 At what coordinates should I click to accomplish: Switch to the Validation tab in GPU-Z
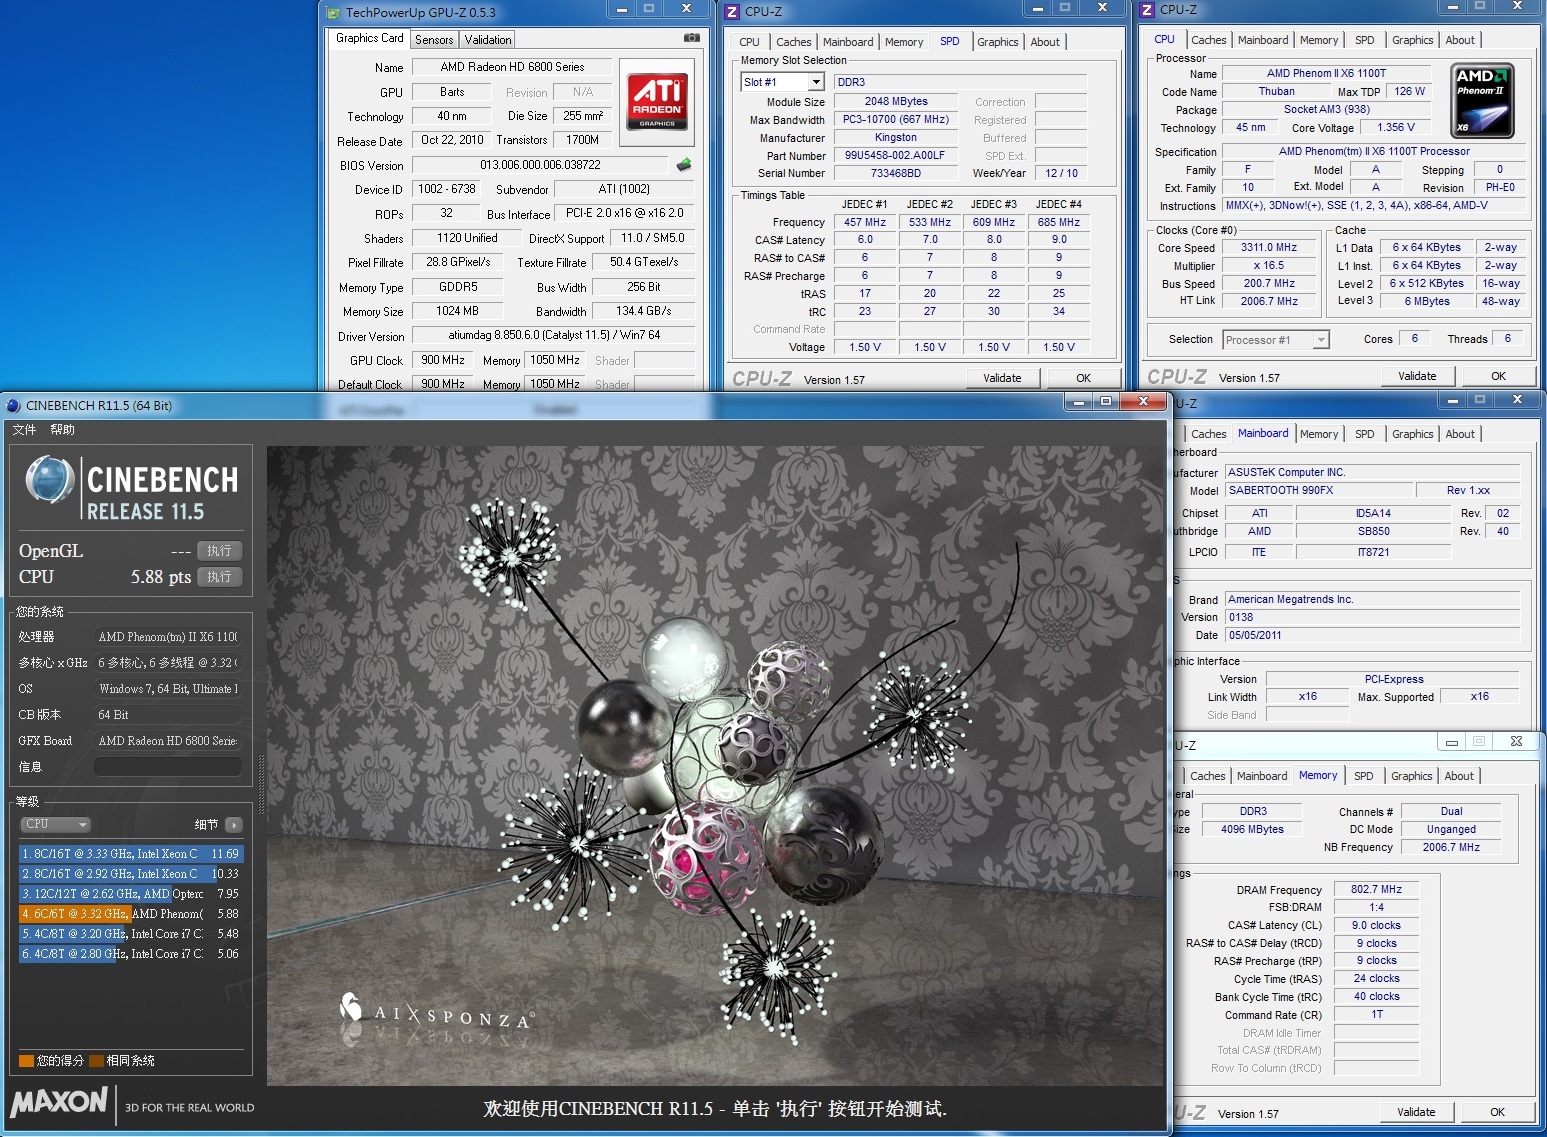pos(488,40)
